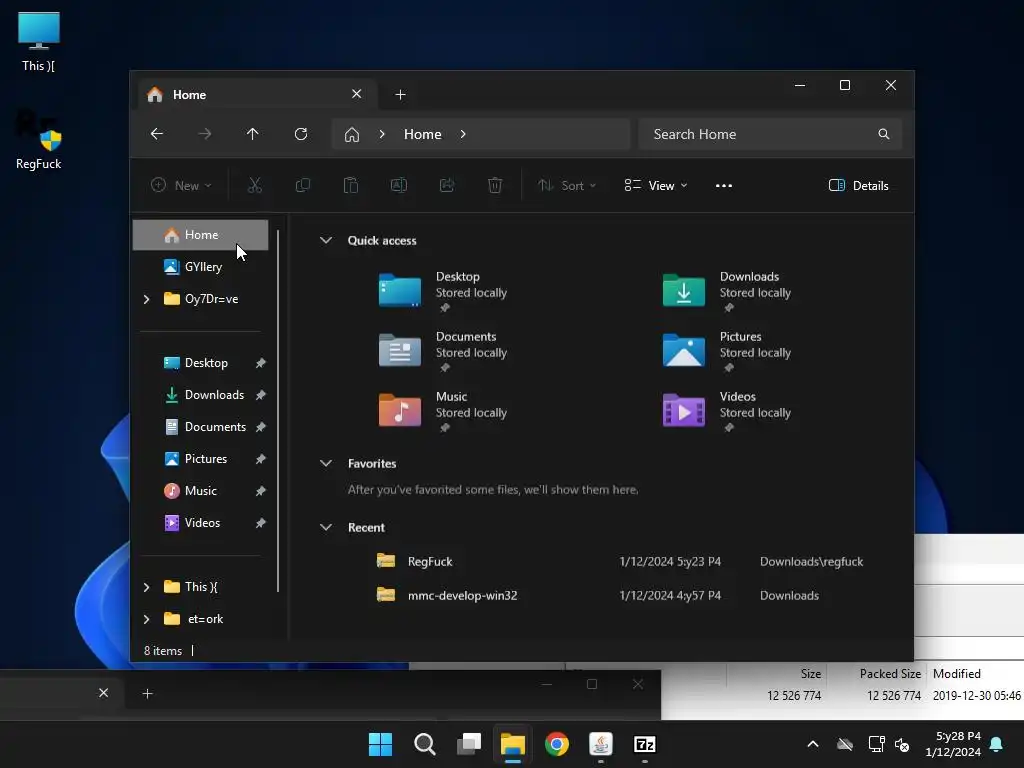The height and width of the screenshot is (768, 1024).
Task: Click the forward navigation arrow
Action: 204,134
